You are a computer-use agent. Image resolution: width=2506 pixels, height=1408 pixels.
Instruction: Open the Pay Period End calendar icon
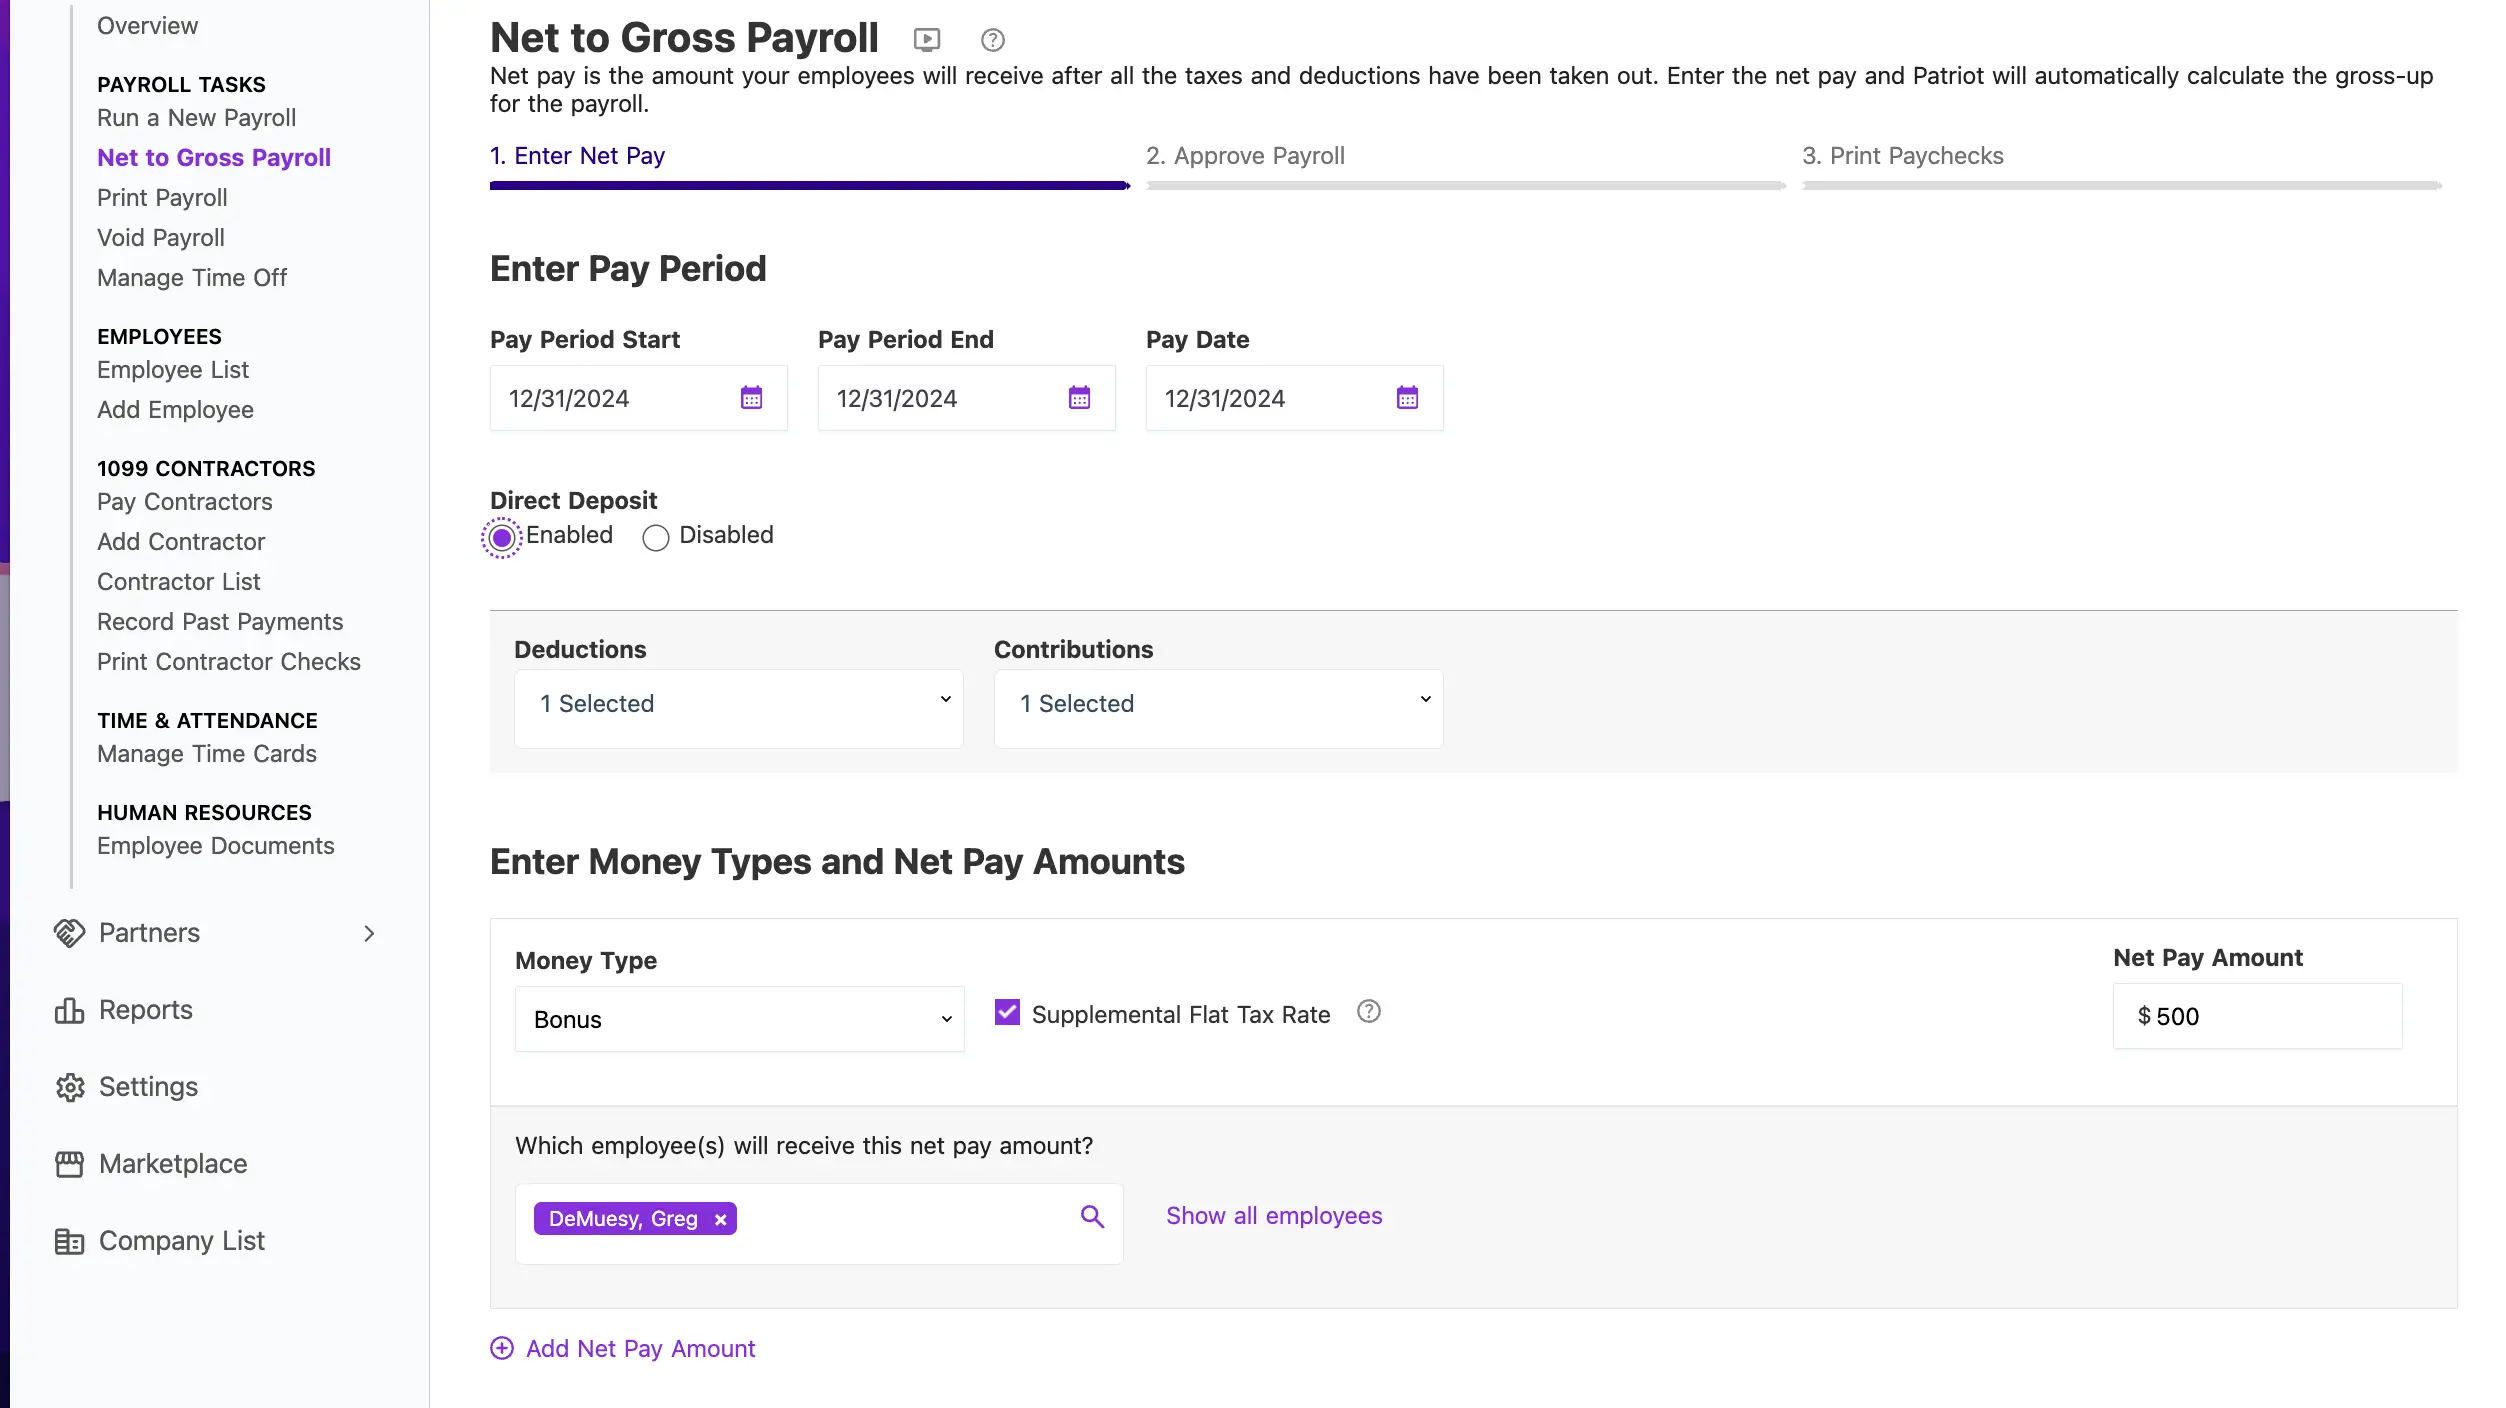pyautogui.click(x=1079, y=398)
